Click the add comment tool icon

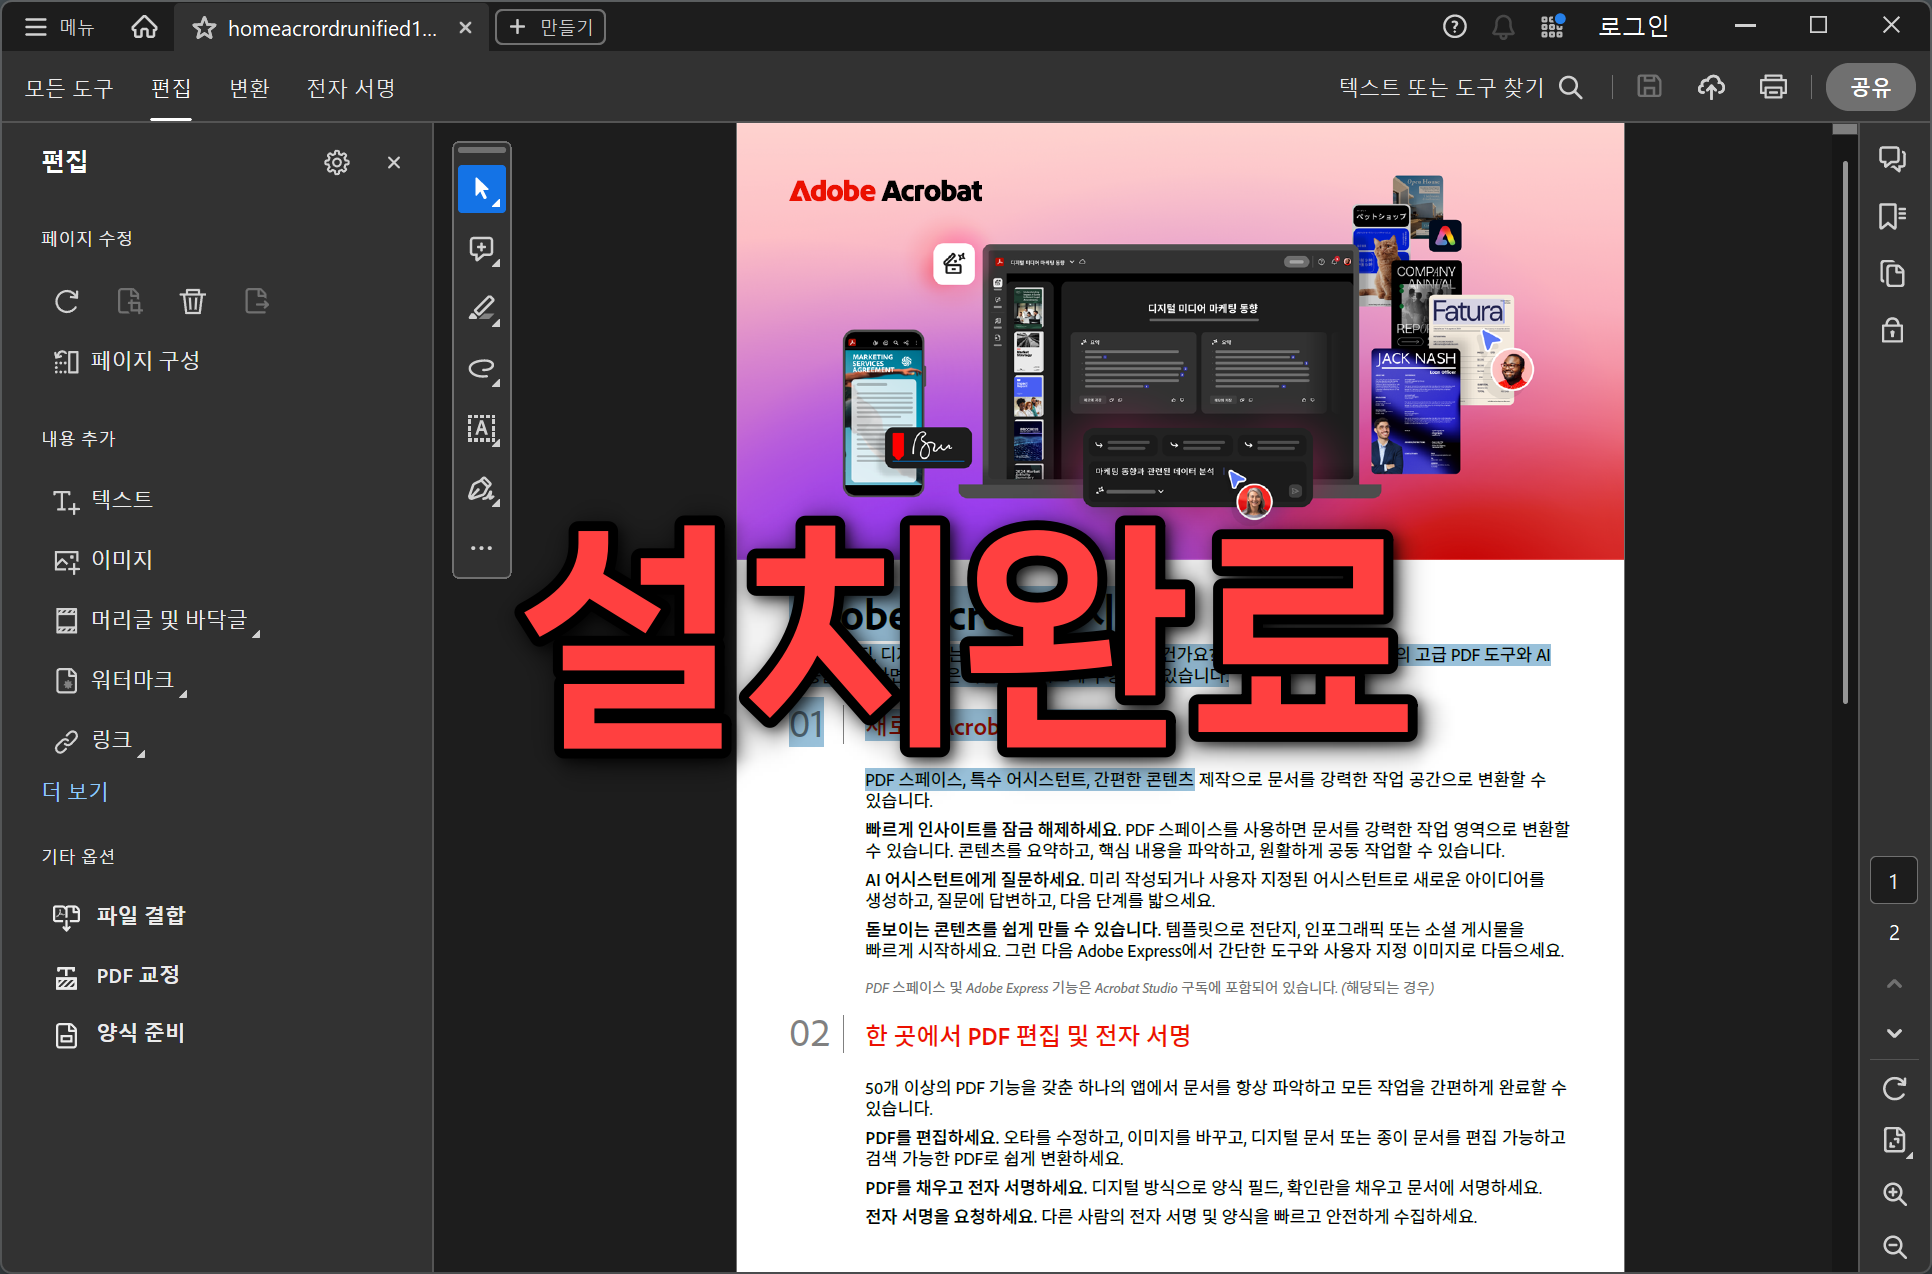point(481,249)
